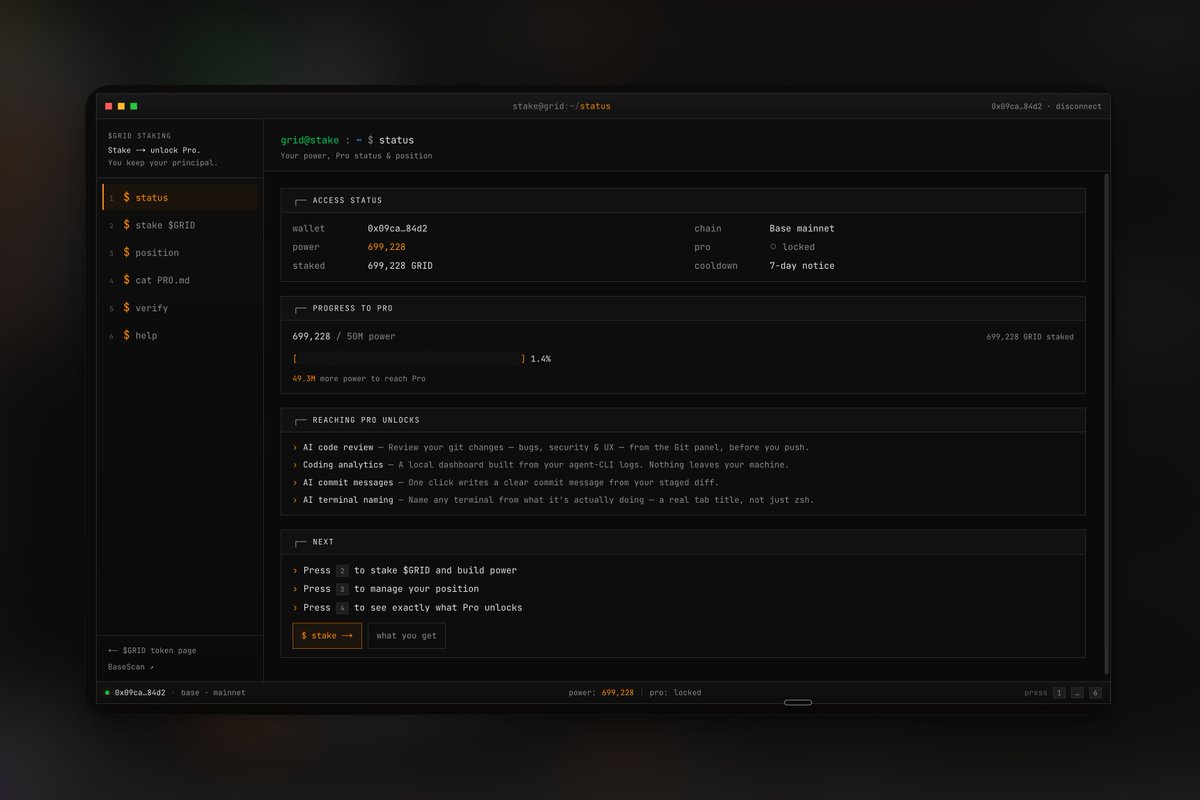Viewport: 1200px width, 800px height.
Task: Click the wallet address in the title bar
Action: click(x=1016, y=106)
